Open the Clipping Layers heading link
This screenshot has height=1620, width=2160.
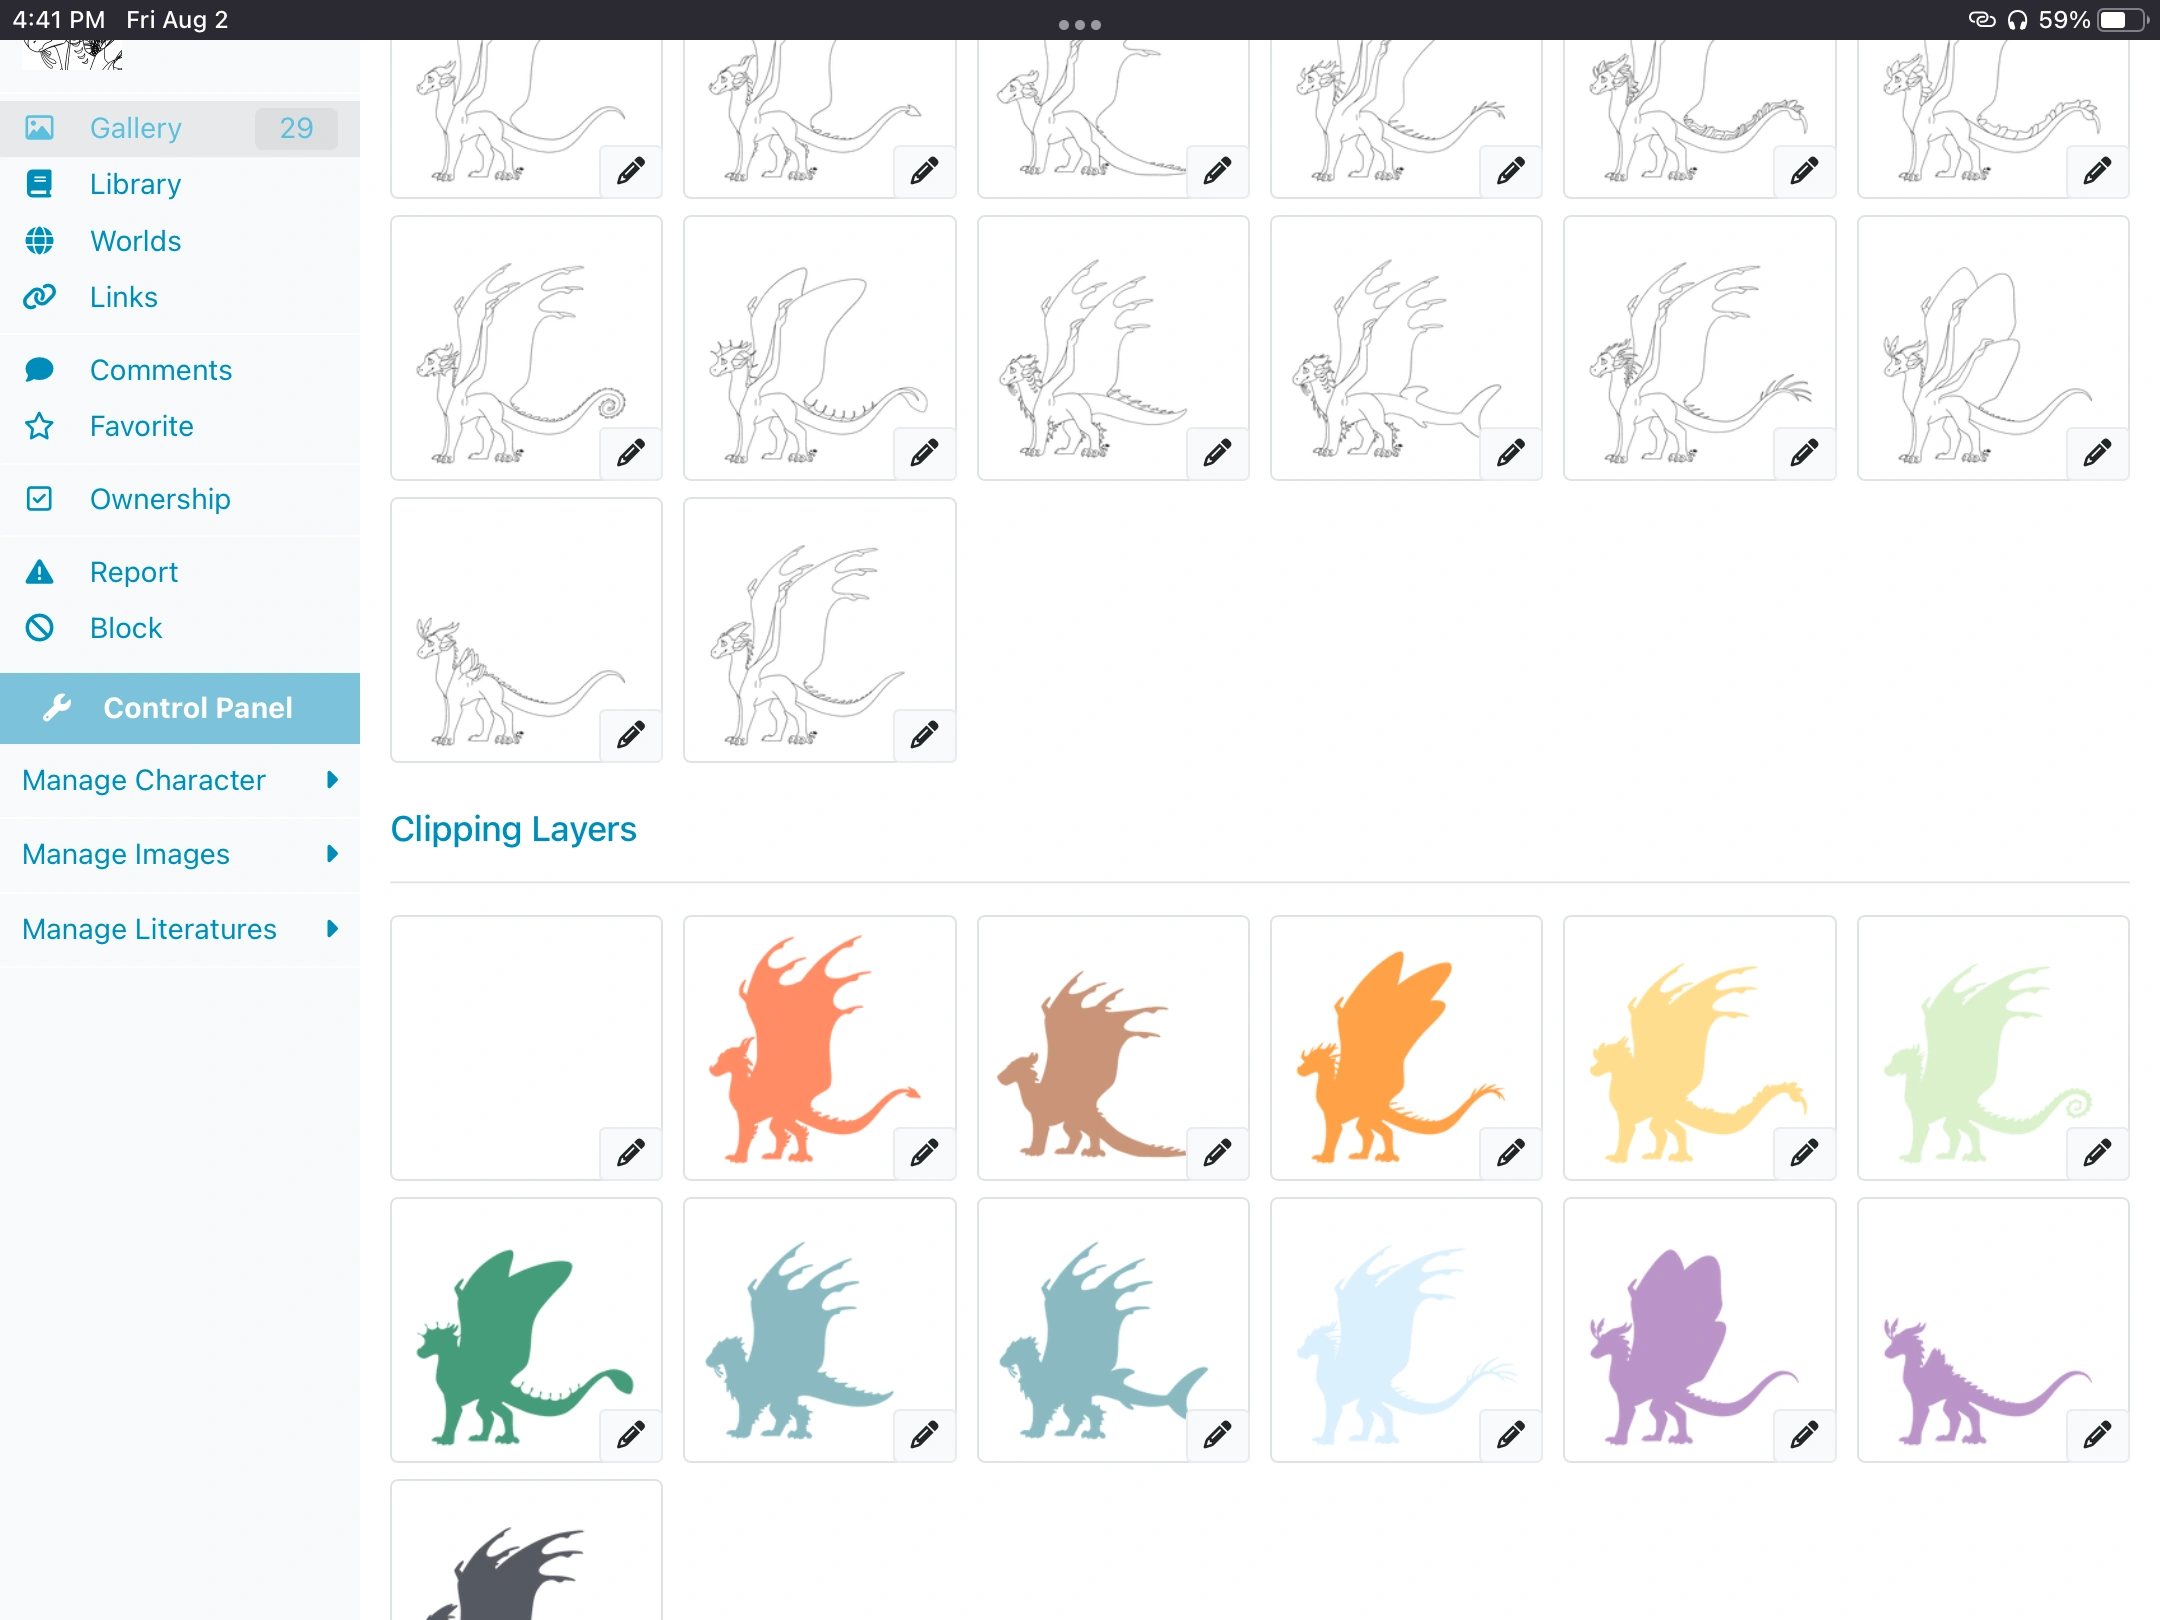point(513,829)
